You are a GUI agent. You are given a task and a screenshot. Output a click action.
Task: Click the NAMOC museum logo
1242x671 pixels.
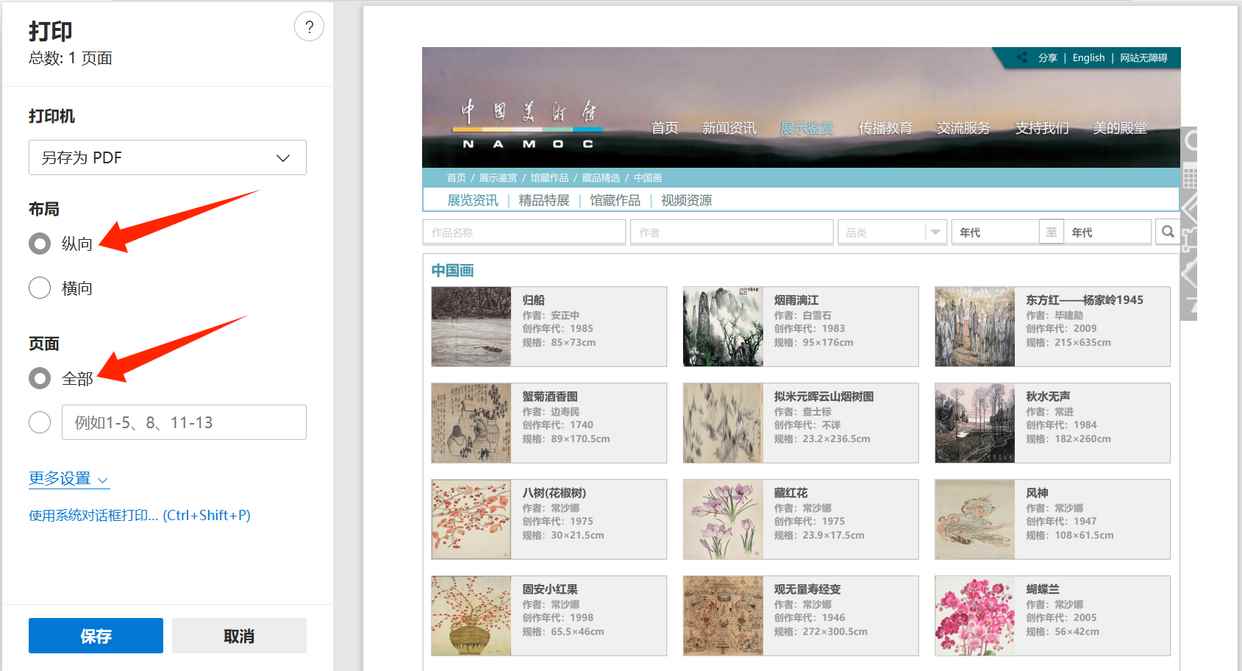[x=527, y=124]
